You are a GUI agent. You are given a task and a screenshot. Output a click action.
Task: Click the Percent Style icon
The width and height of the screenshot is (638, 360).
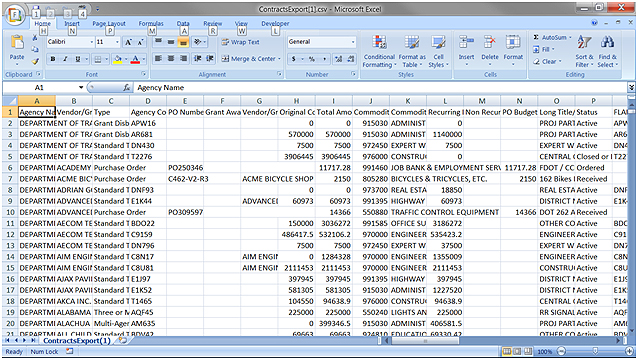312,59
